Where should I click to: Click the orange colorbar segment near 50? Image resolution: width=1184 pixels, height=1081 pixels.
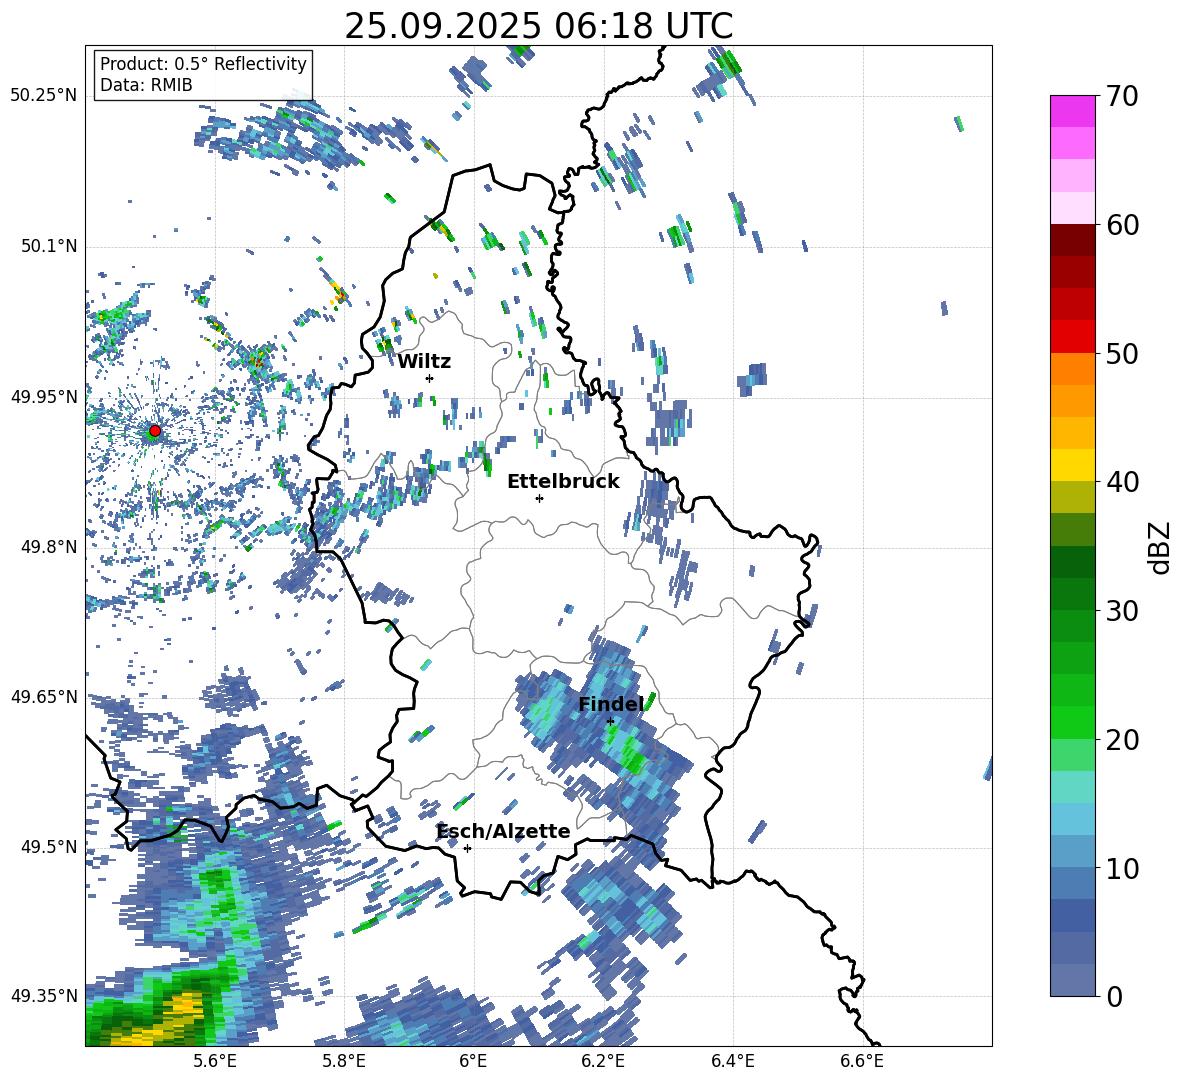[1072, 368]
